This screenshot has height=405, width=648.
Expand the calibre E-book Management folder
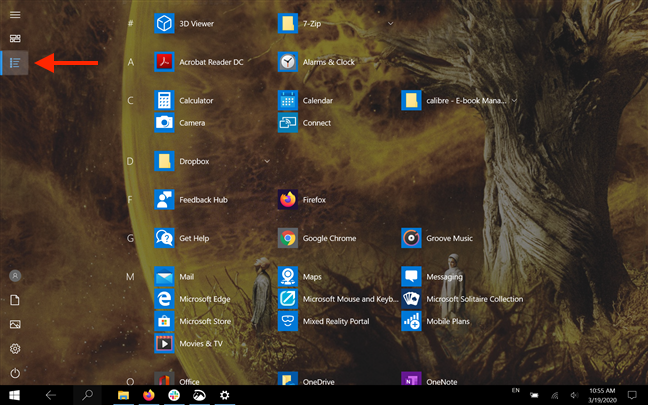[x=514, y=100]
